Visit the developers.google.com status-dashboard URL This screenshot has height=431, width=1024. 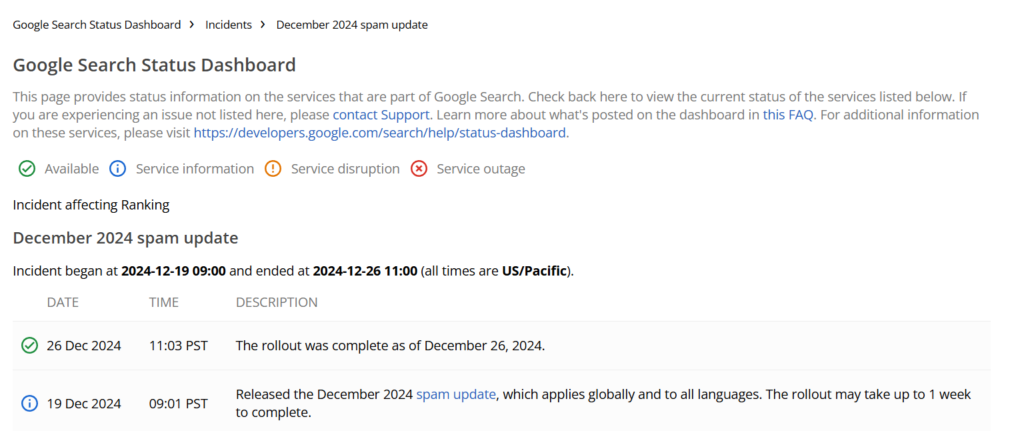coord(379,133)
